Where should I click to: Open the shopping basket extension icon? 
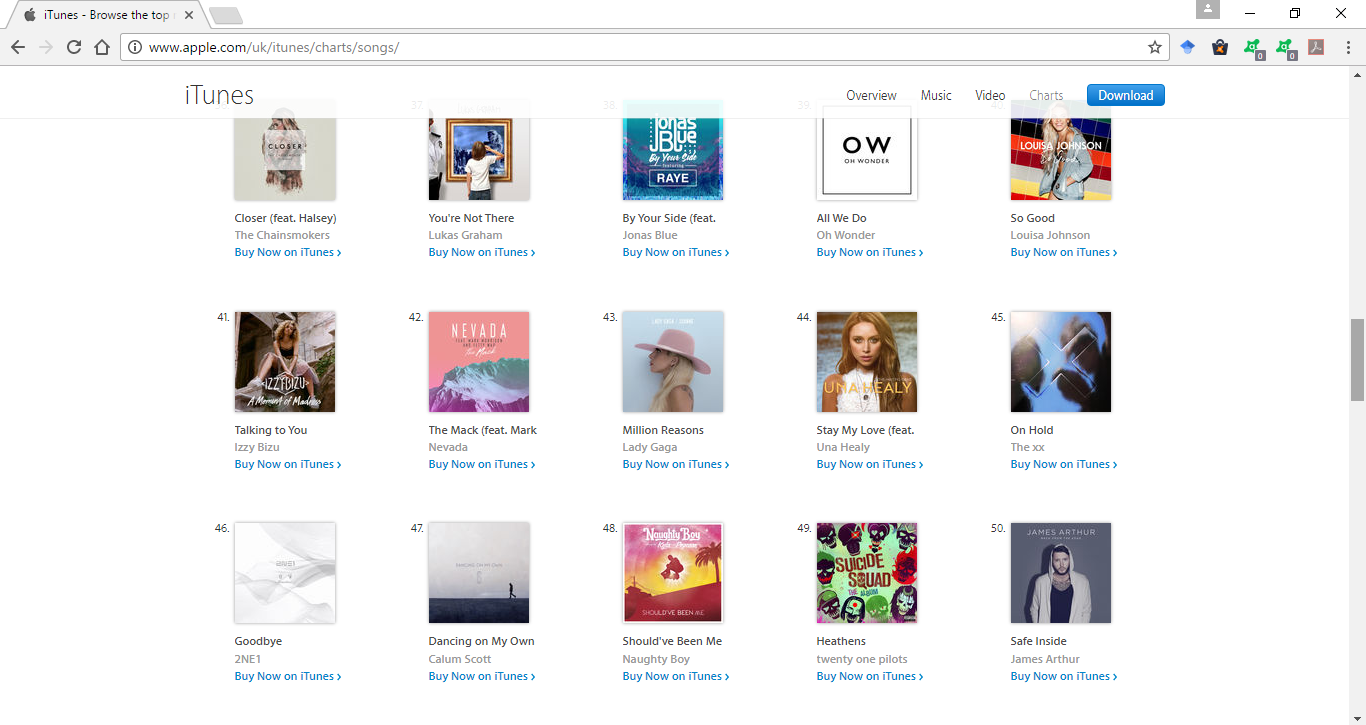pyautogui.click(x=1220, y=47)
